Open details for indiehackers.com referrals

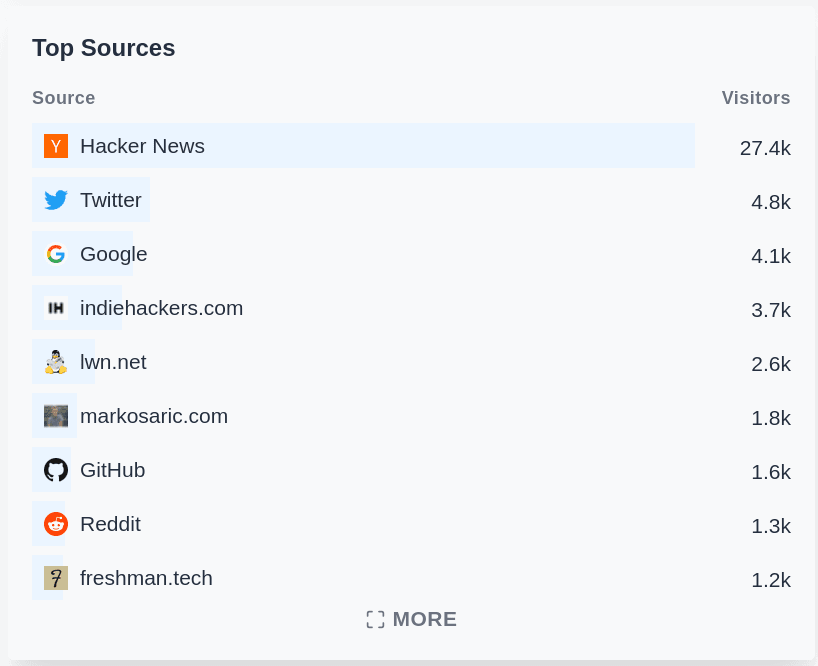161,307
